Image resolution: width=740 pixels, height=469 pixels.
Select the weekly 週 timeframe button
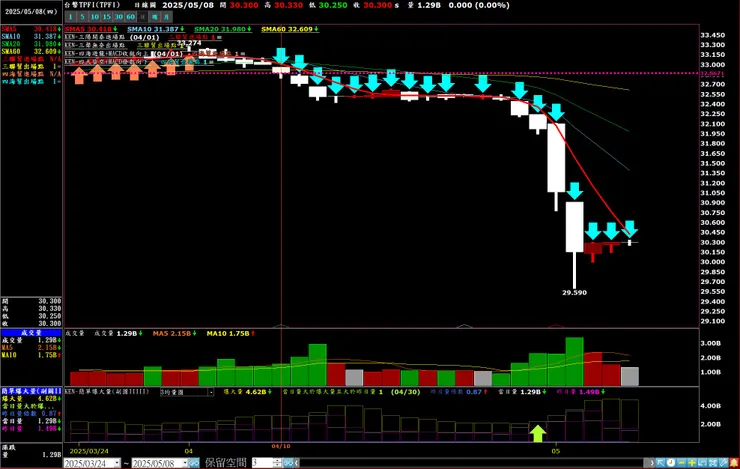pyautogui.click(x=154, y=17)
